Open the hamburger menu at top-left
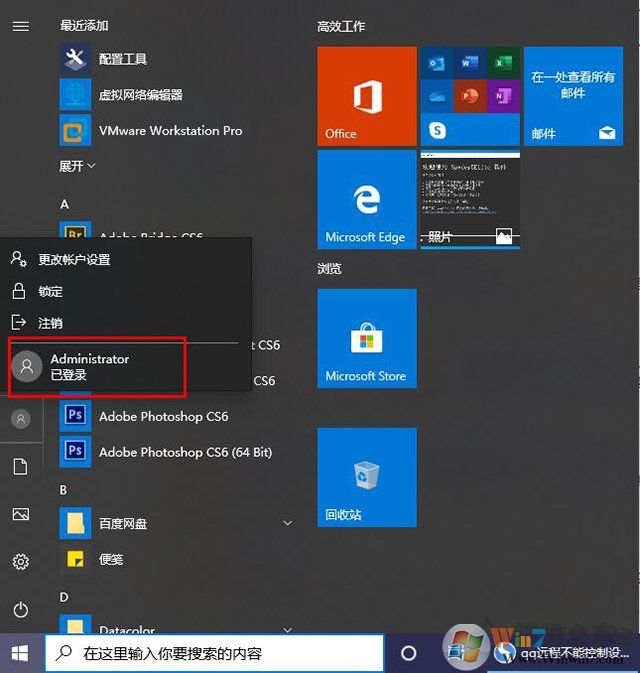 tap(21, 27)
